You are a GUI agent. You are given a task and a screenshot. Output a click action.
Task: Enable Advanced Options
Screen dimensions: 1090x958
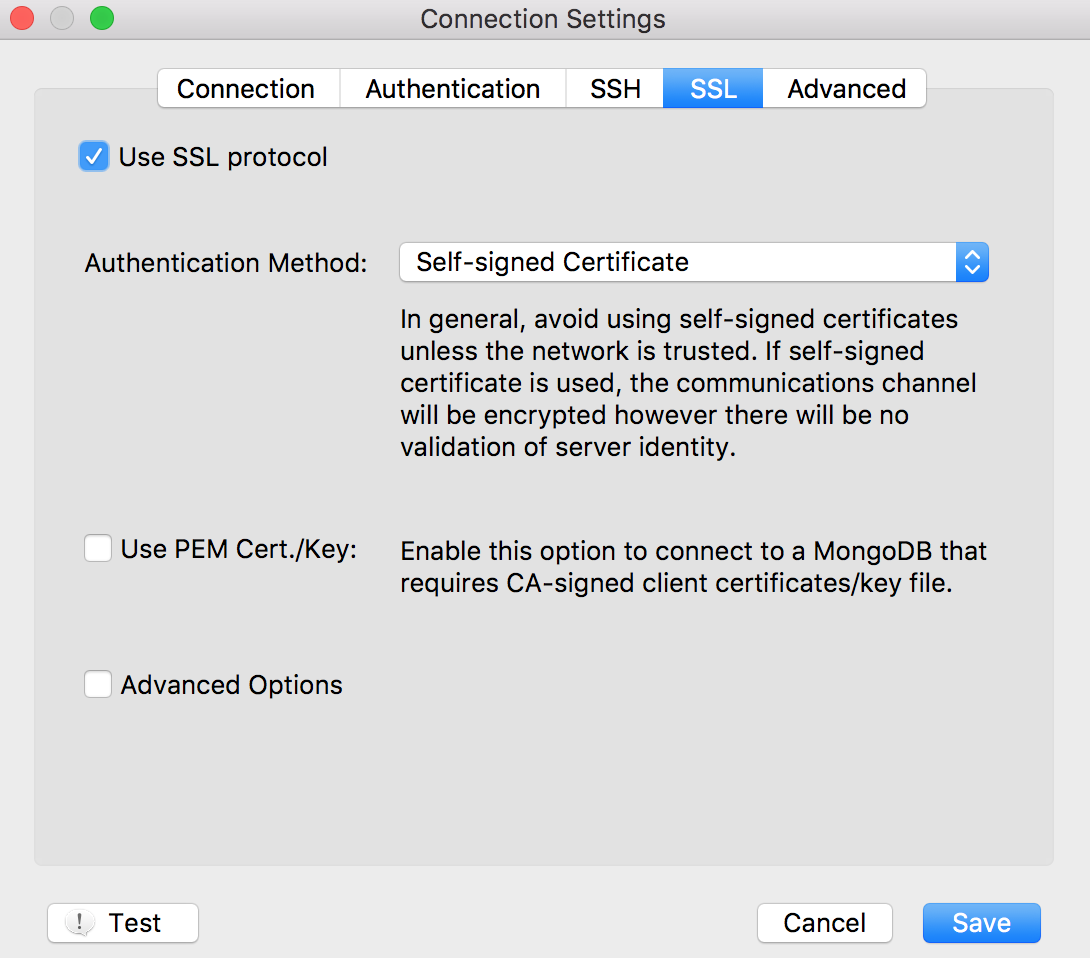97,684
